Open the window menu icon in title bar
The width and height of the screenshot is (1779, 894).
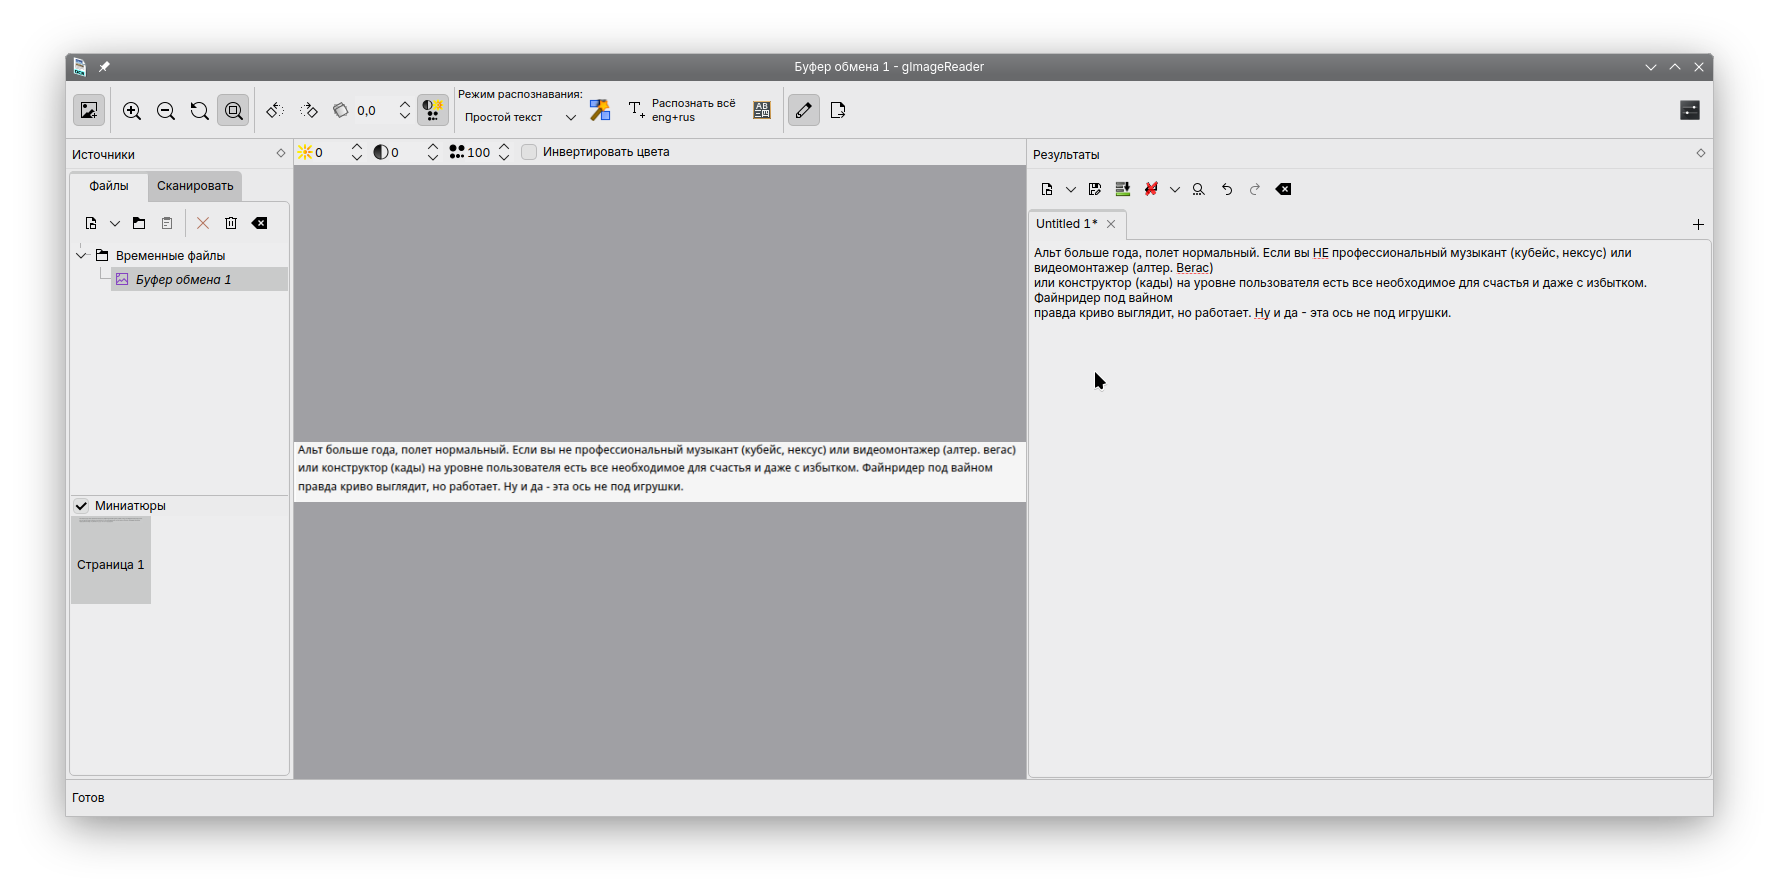(x=80, y=67)
